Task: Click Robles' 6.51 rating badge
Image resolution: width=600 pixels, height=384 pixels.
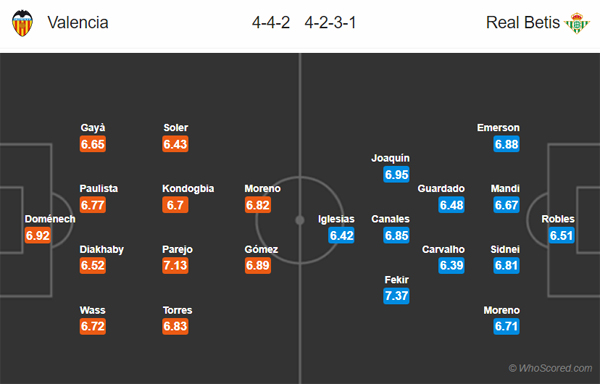Action: [x=561, y=235]
